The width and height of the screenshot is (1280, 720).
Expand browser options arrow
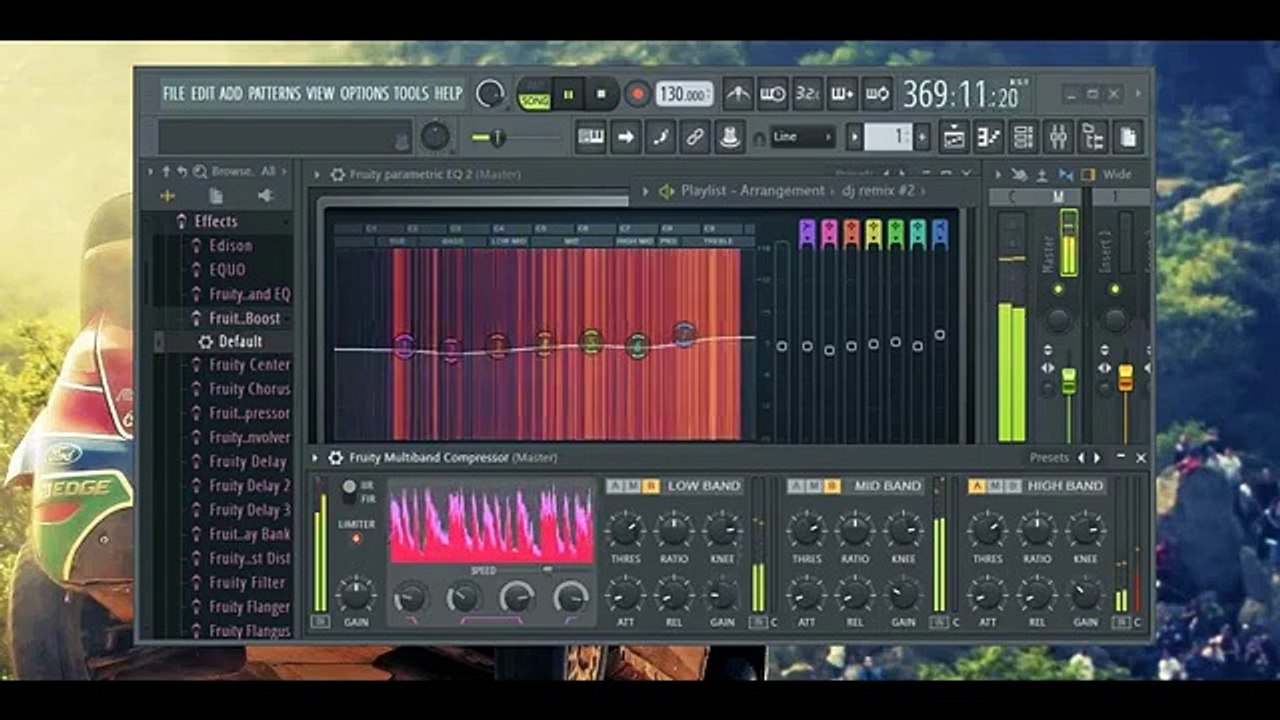[150, 171]
